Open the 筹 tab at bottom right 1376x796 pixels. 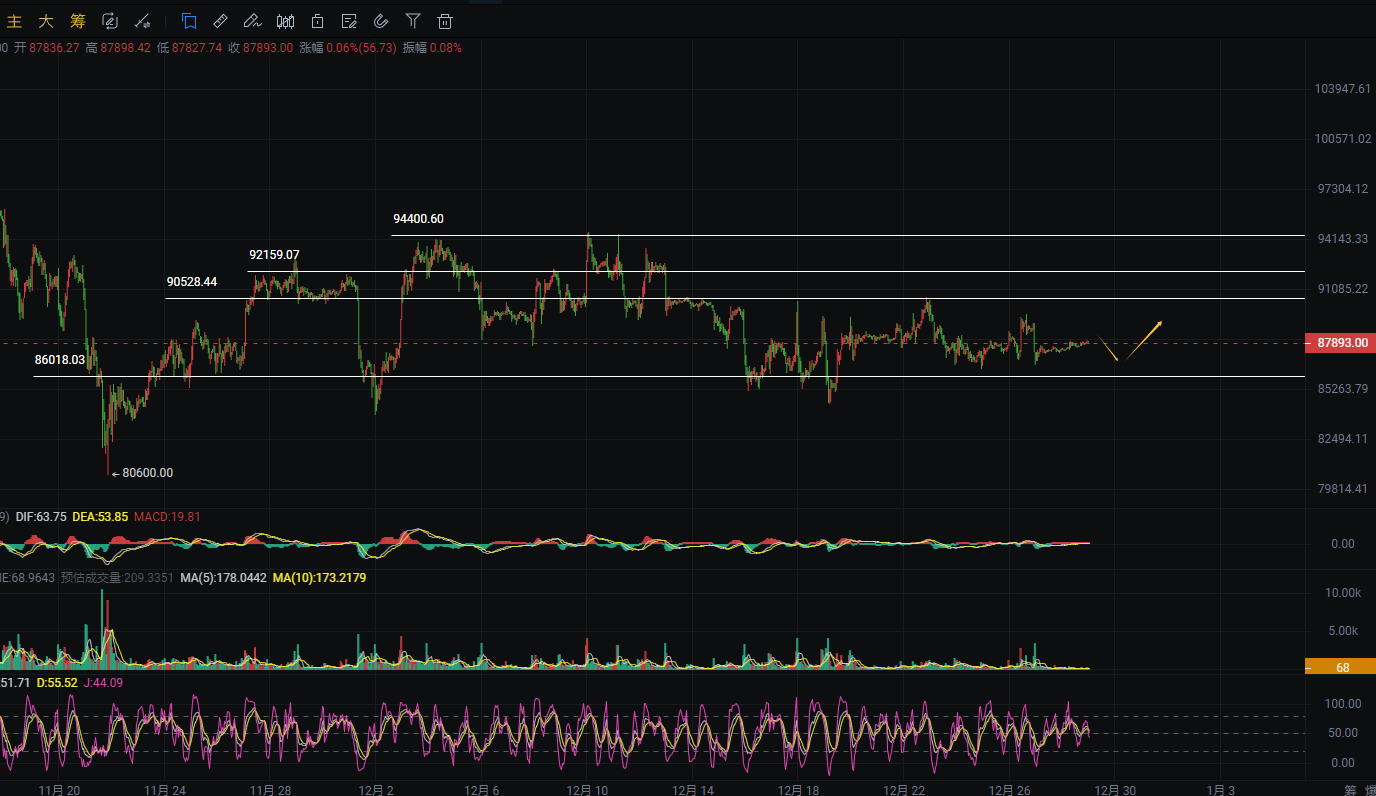click(x=1350, y=789)
